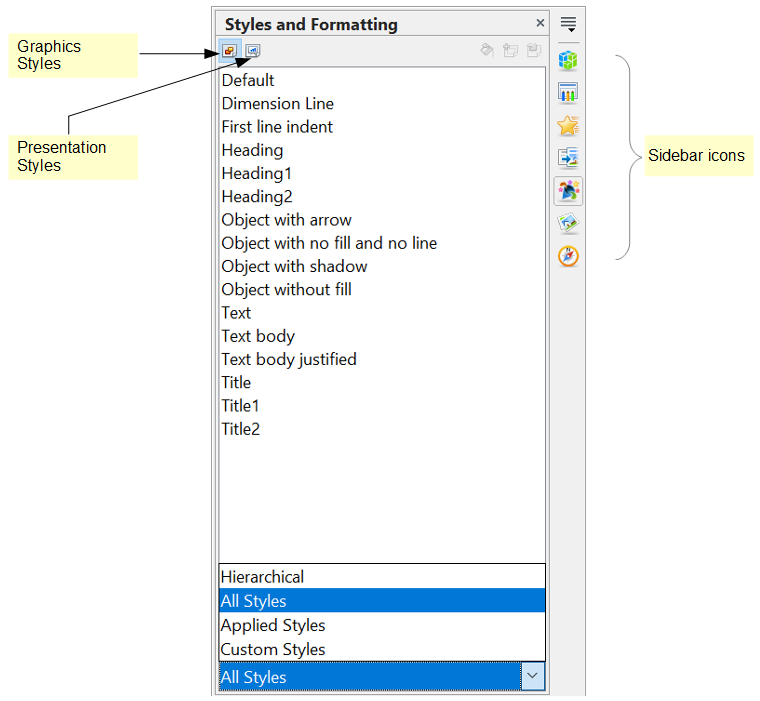This screenshot has height=701, width=760.
Task: Choose All Styles in the filter list
Action: (382, 601)
